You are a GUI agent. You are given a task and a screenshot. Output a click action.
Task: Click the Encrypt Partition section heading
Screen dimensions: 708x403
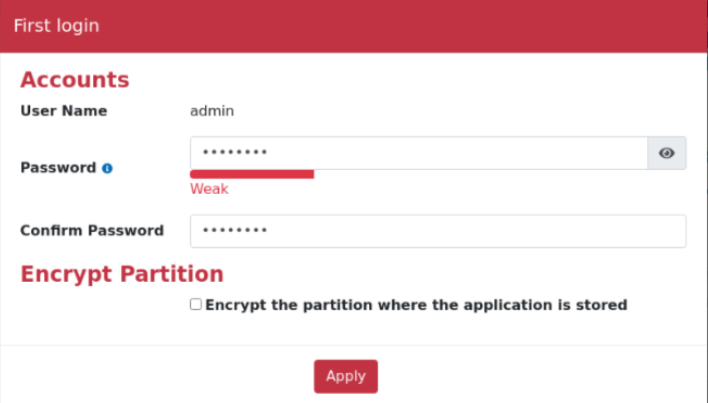click(122, 274)
